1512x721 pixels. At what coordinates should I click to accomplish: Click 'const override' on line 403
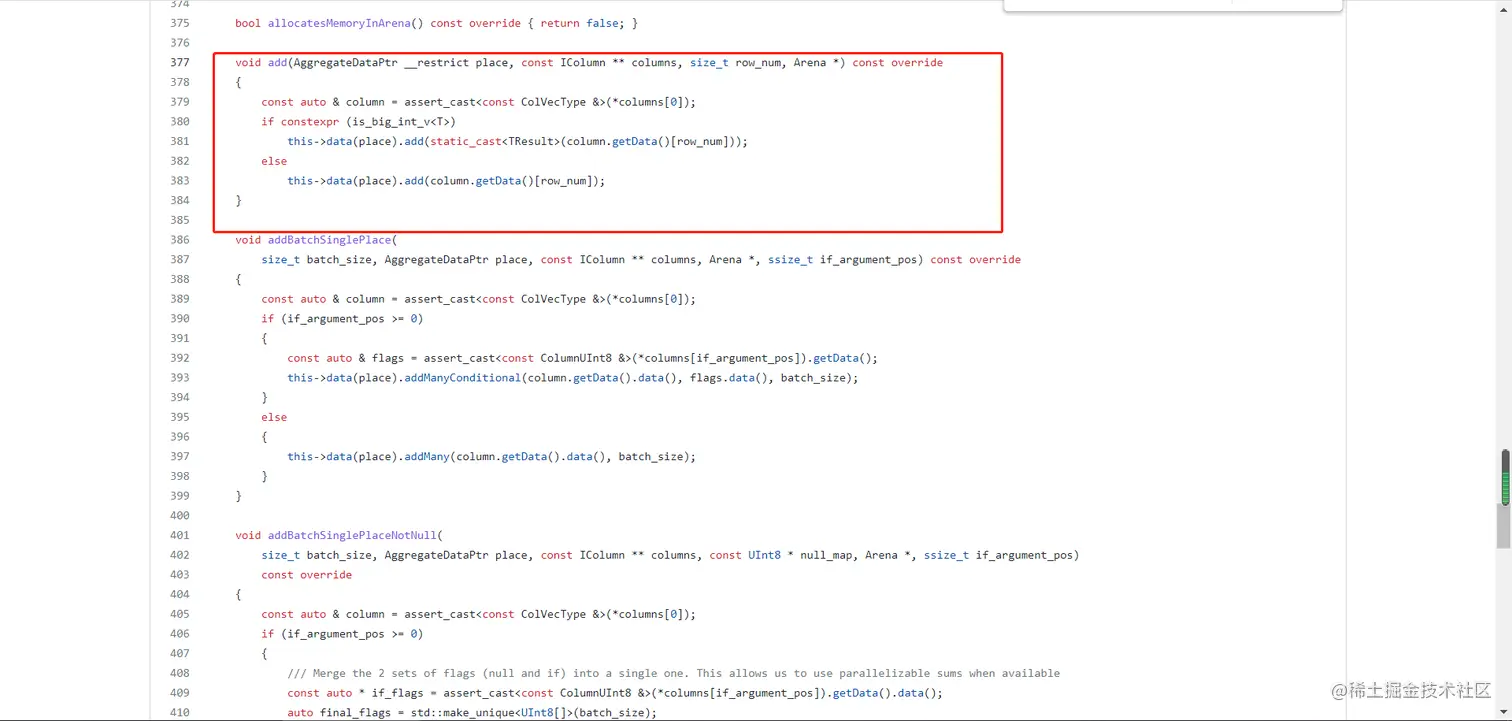pyautogui.click(x=306, y=575)
